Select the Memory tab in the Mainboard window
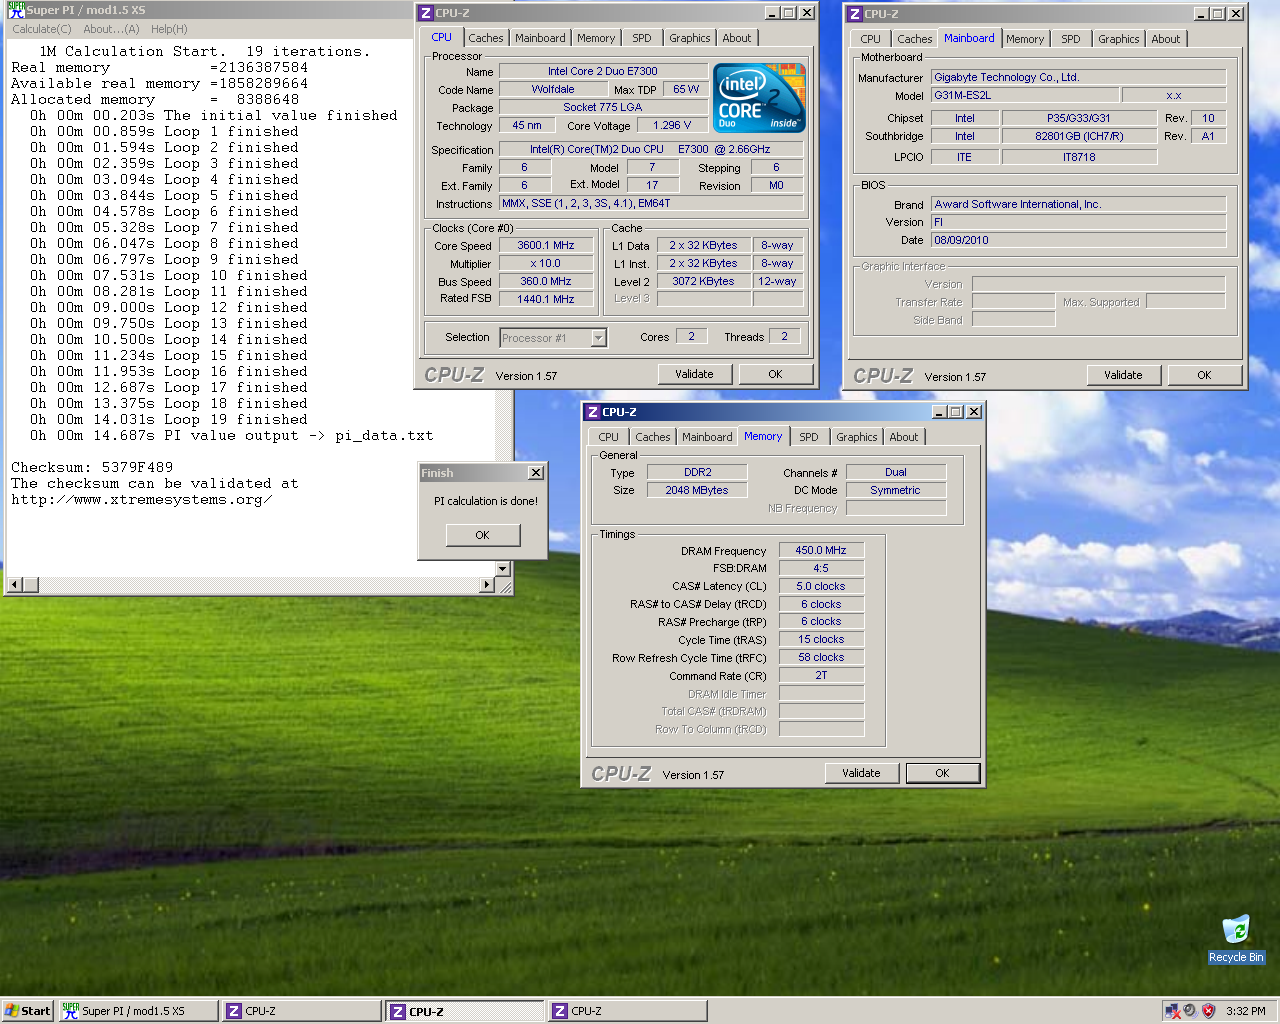The width and height of the screenshot is (1280, 1024). [1025, 39]
